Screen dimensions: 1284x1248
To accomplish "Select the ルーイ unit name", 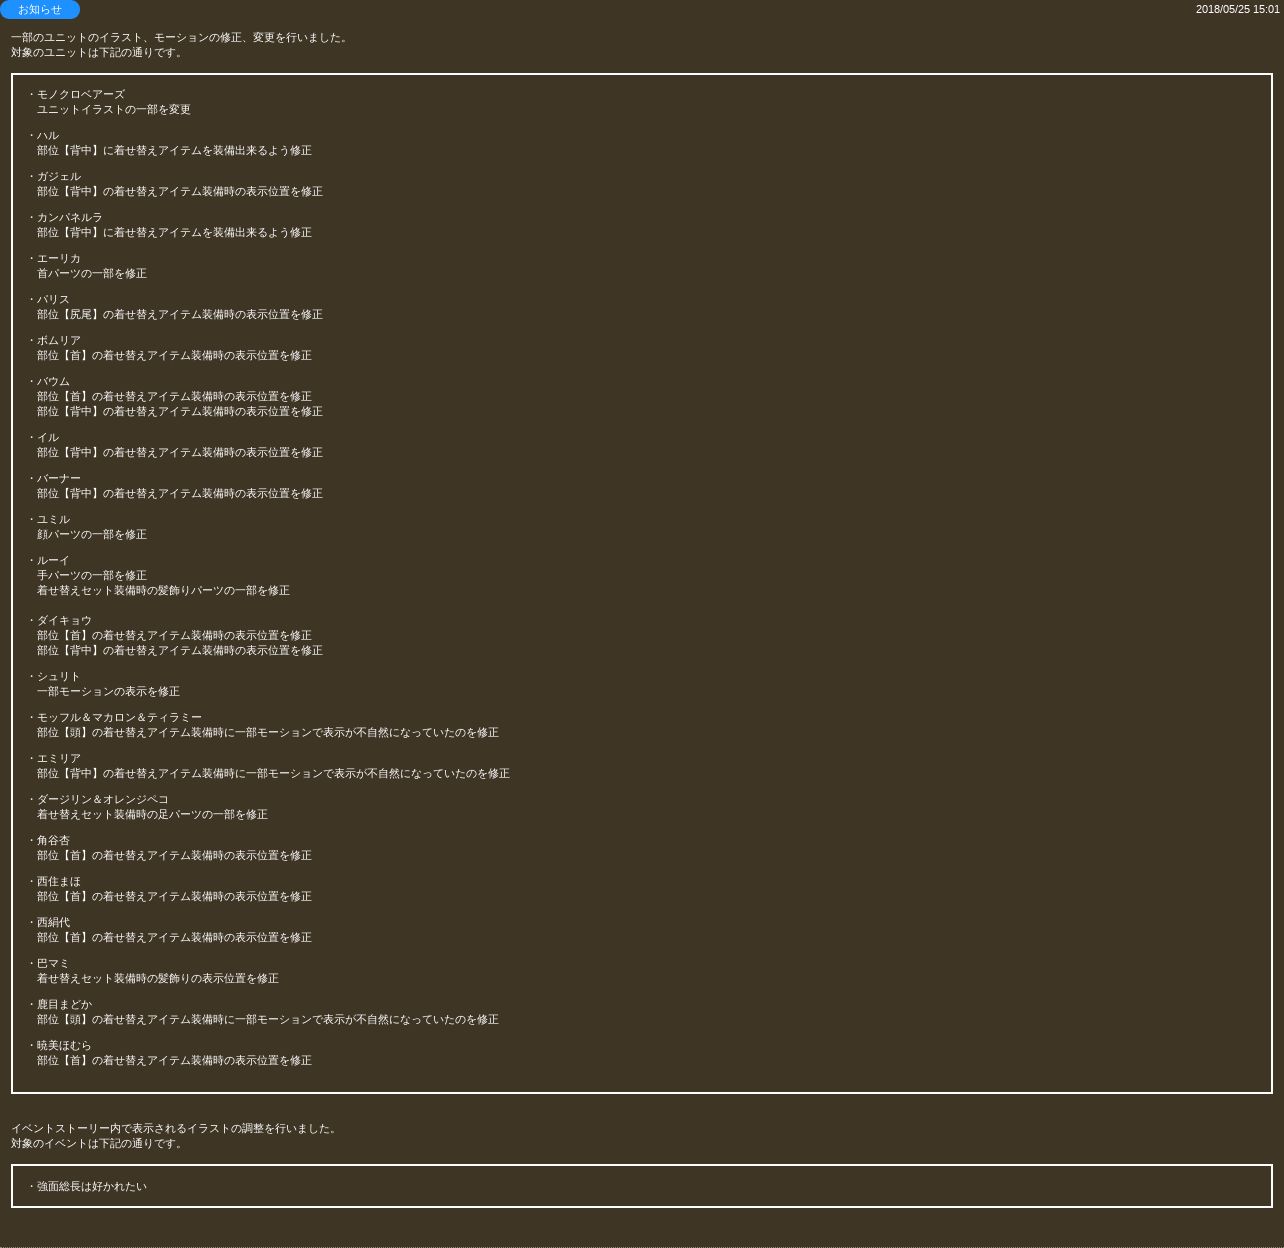I will coord(53,561).
